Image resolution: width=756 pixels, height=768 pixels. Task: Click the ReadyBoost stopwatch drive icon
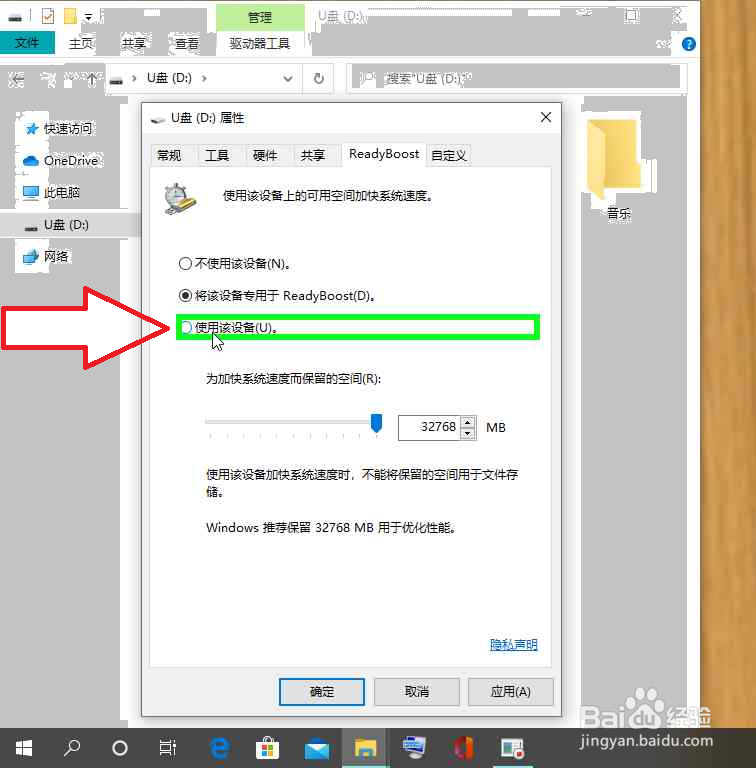coord(179,199)
